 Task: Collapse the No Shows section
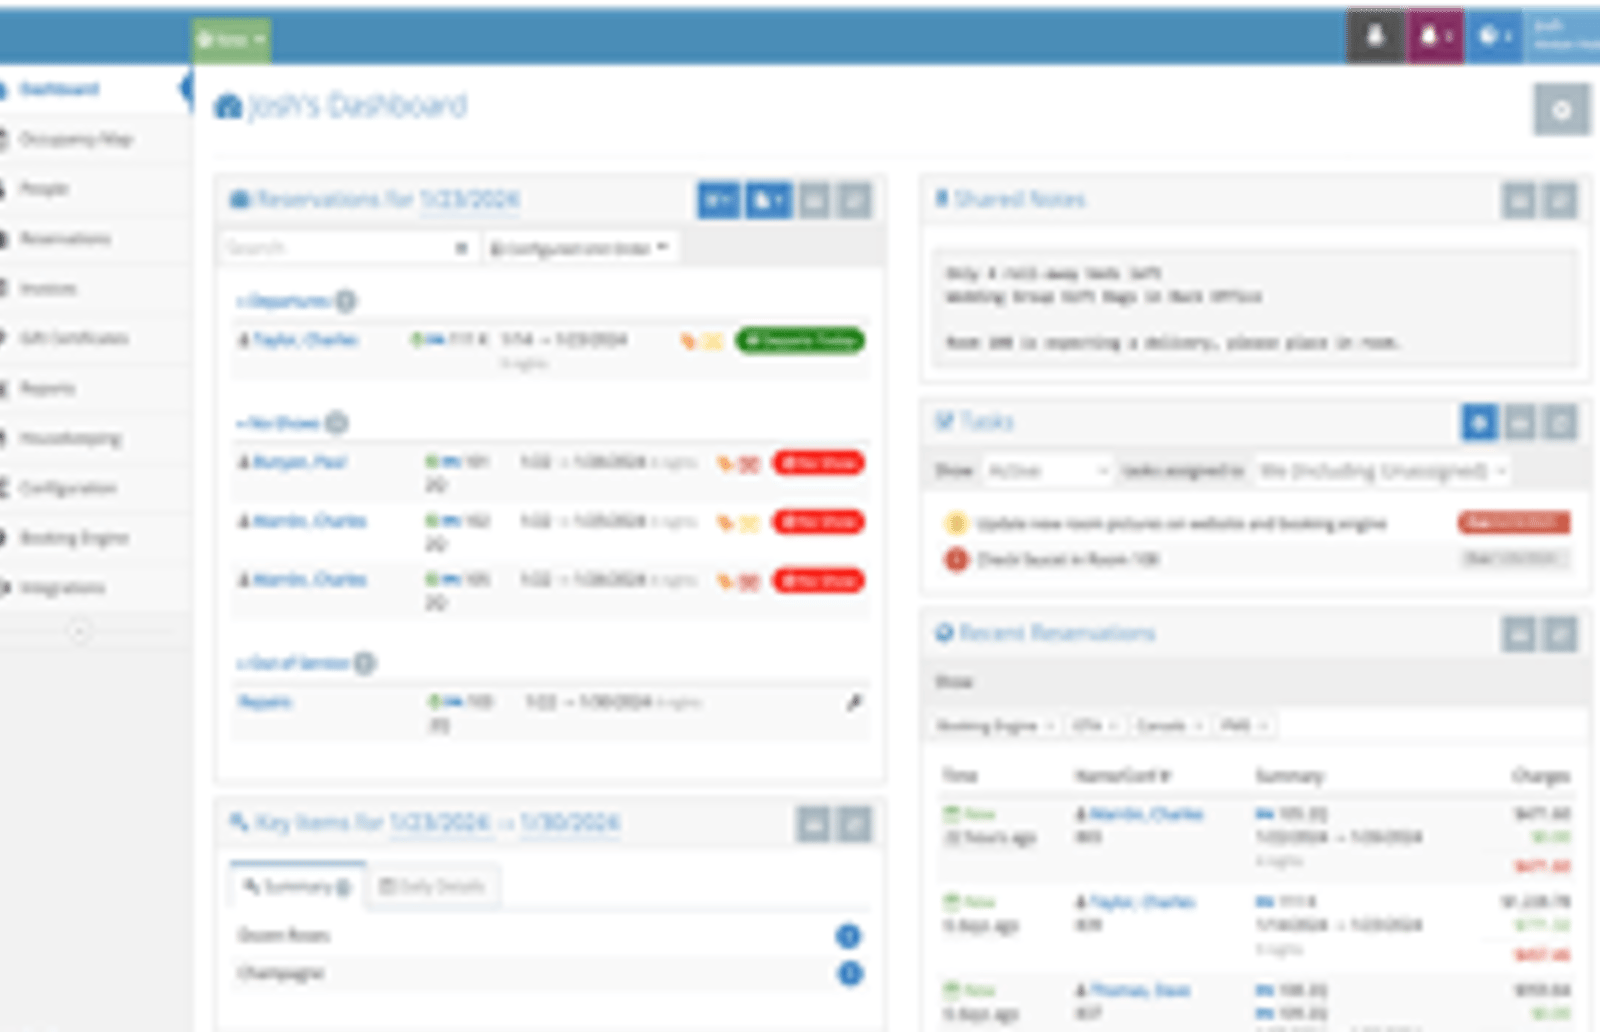(x=278, y=424)
